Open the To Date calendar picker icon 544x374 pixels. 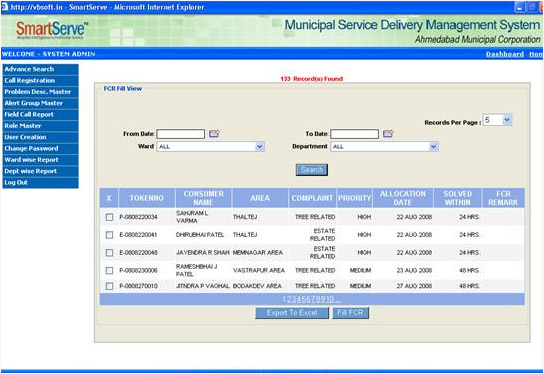388,134
